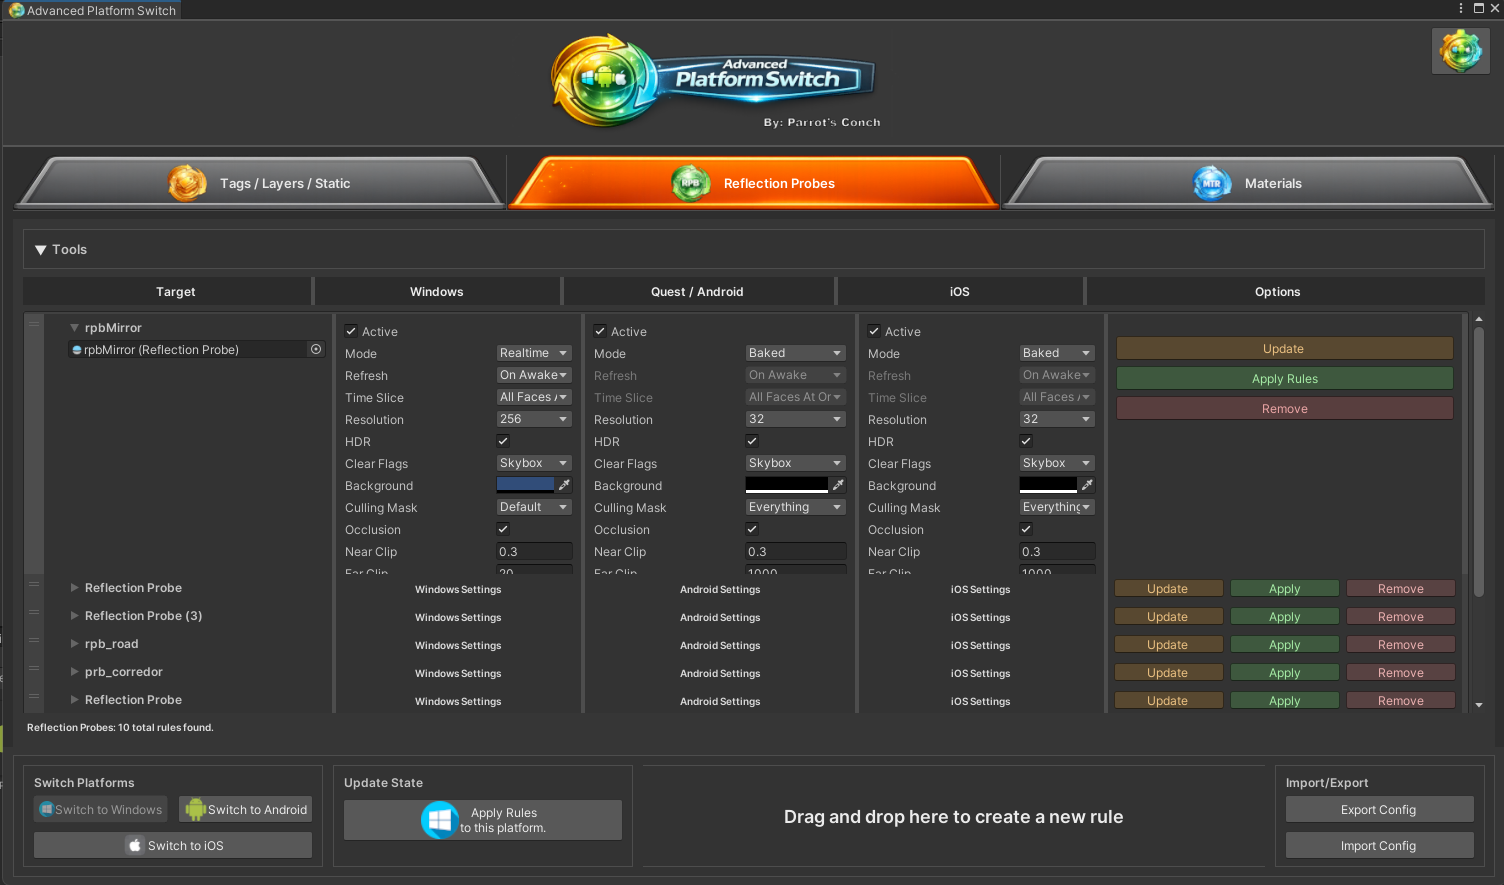The height and width of the screenshot is (885, 1504).
Task: Click the eyedropper for iOS Background color
Action: click(1087, 485)
